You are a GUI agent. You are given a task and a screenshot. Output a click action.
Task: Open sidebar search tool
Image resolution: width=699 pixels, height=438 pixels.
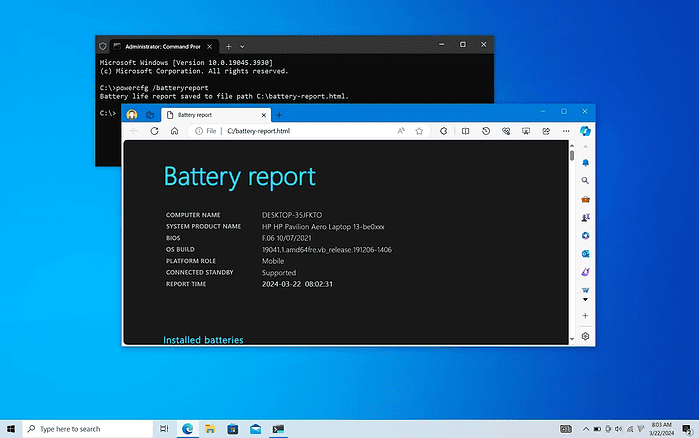point(585,180)
